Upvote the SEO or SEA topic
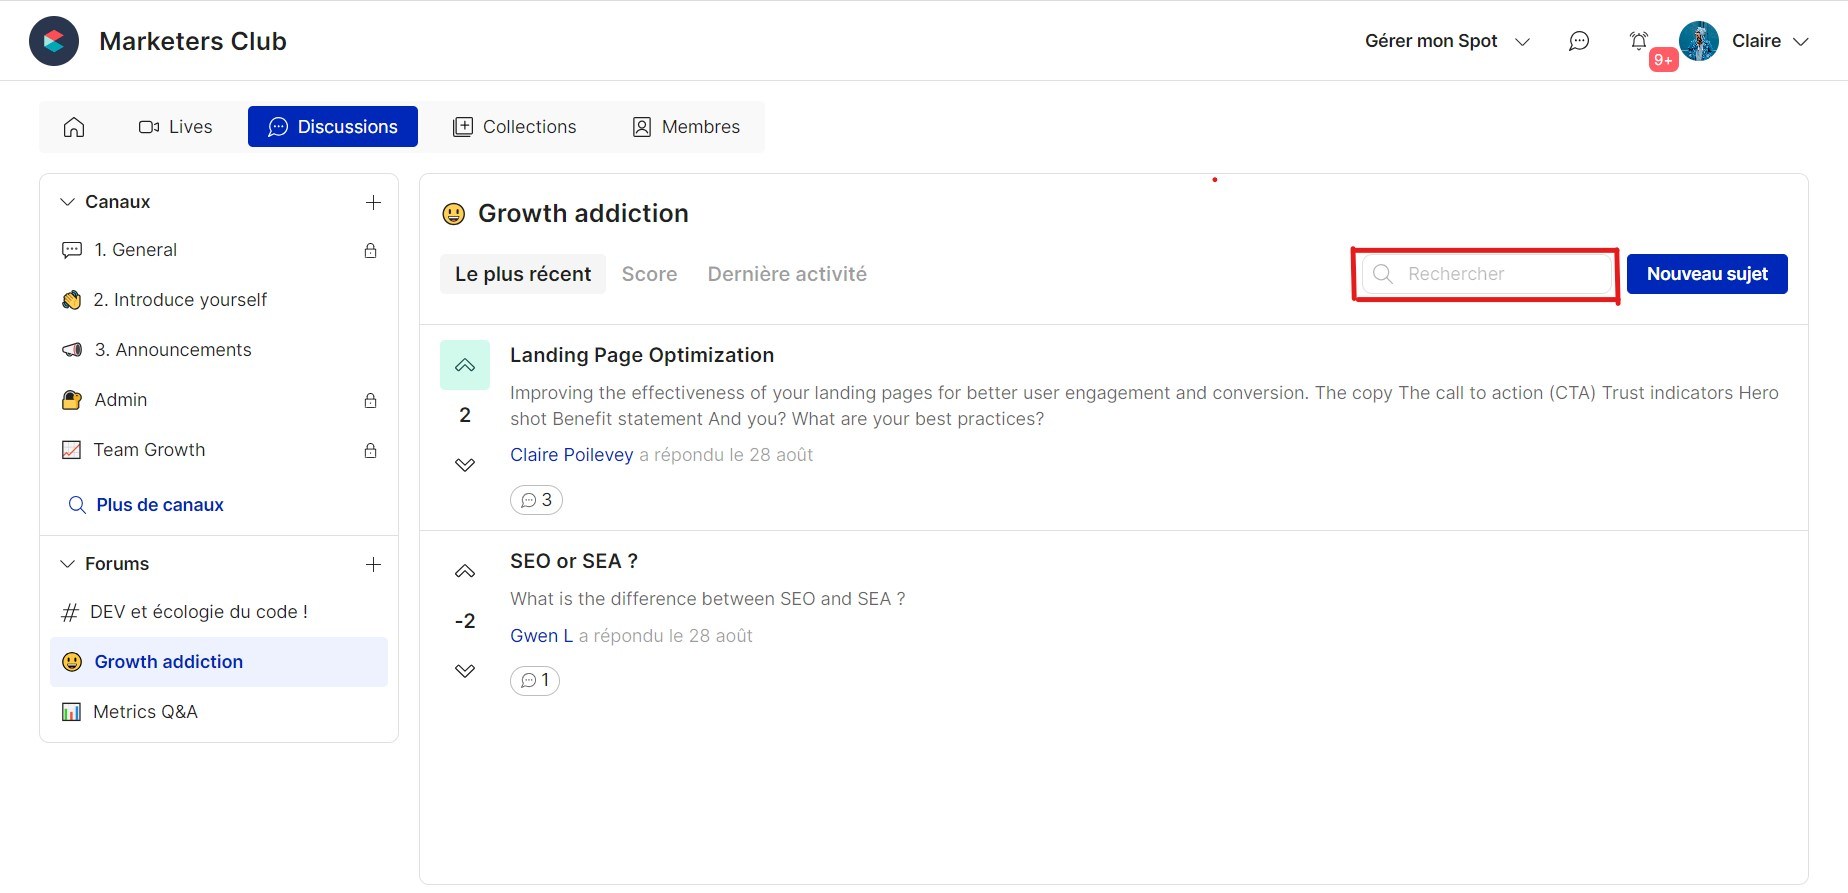Image resolution: width=1848 pixels, height=893 pixels. point(465,571)
